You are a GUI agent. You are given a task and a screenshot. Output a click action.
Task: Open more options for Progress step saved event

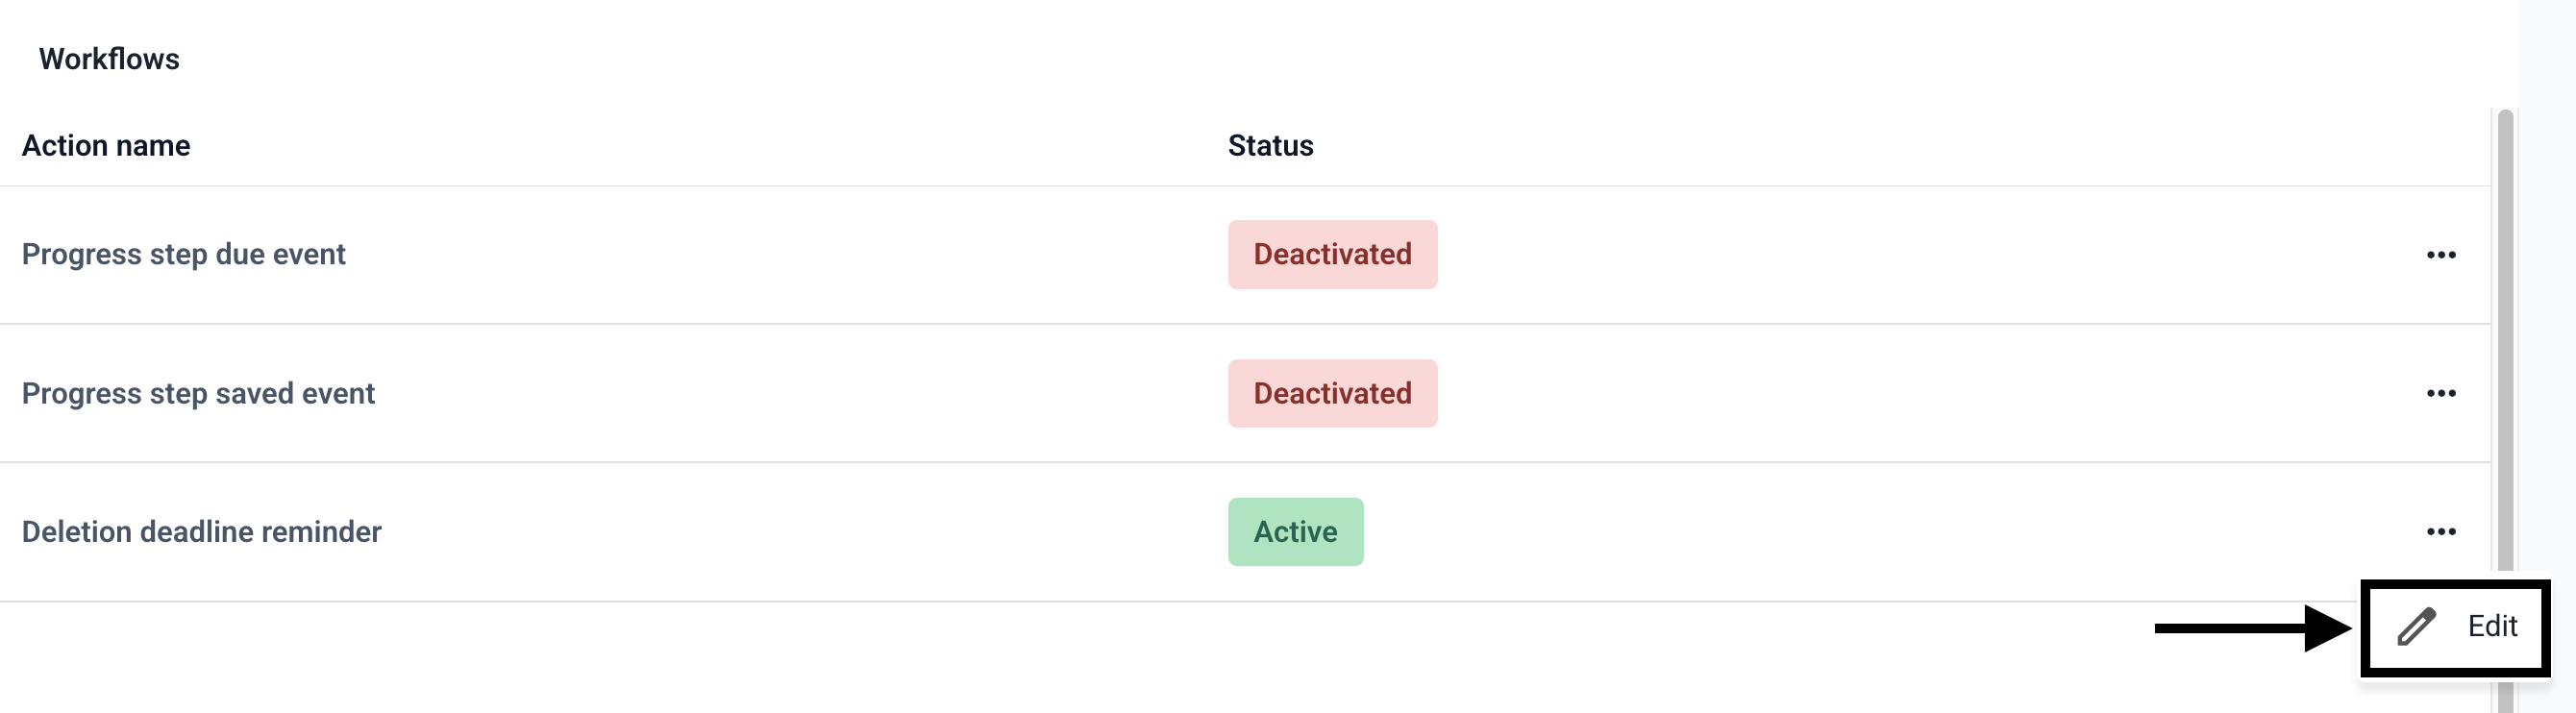(2440, 393)
